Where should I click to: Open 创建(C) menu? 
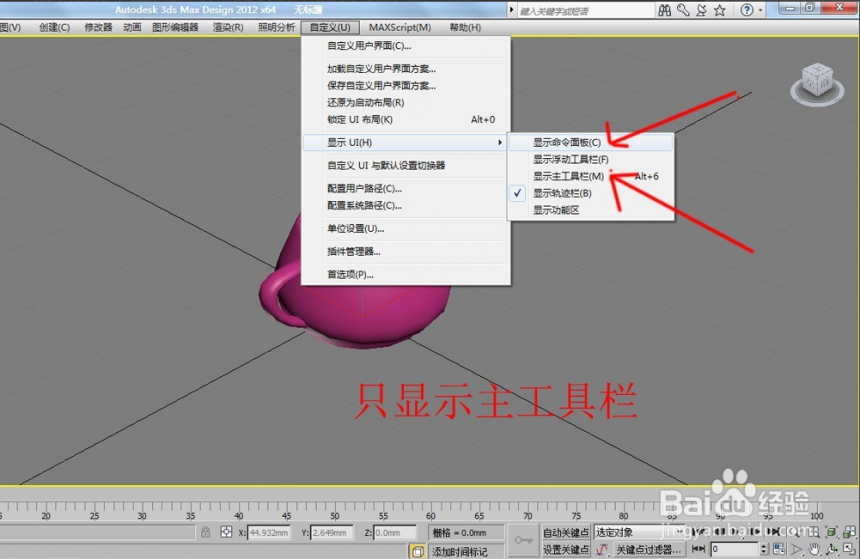pyautogui.click(x=54, y=27)
